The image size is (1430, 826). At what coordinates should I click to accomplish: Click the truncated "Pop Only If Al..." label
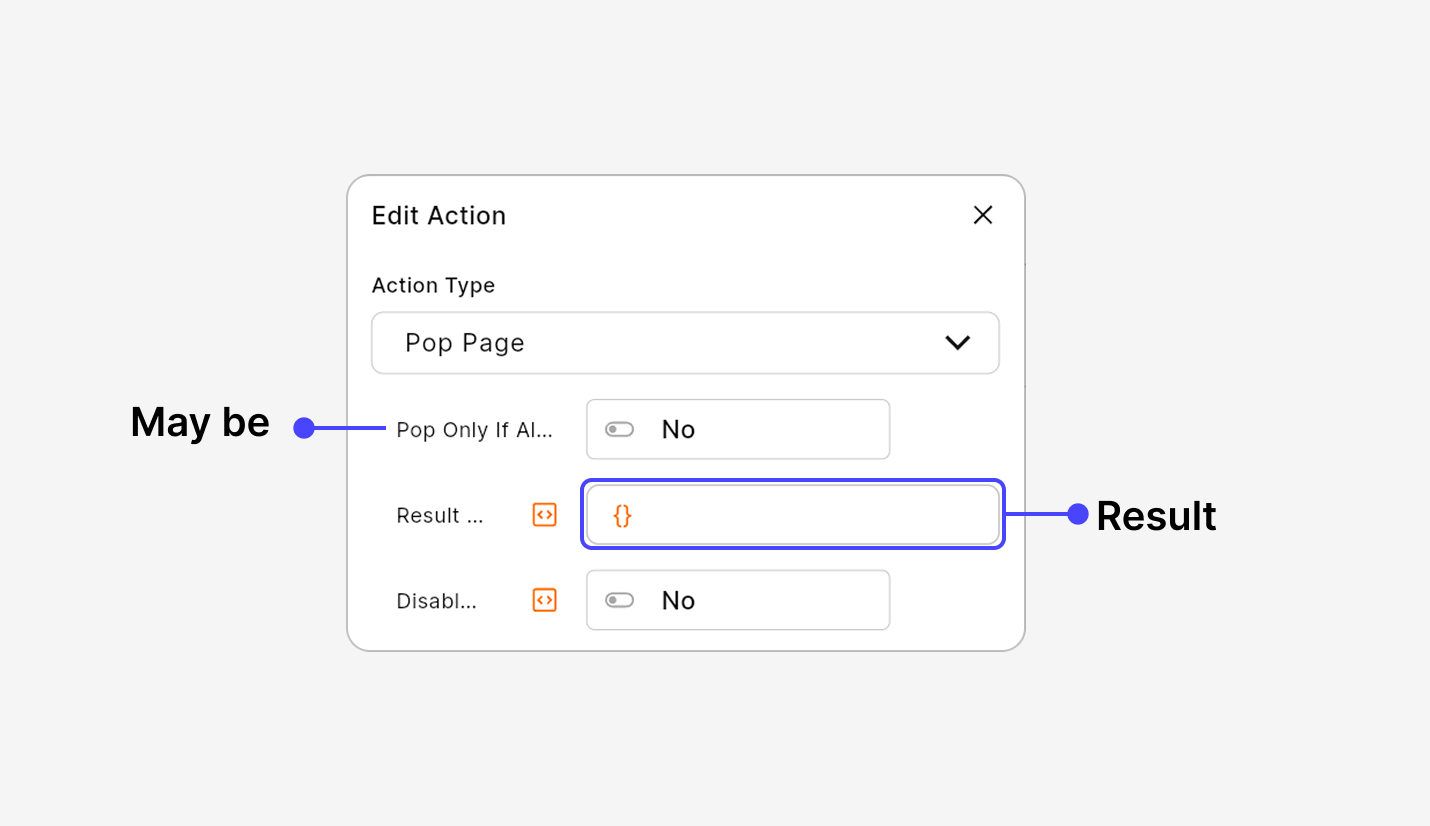(474, 430)
